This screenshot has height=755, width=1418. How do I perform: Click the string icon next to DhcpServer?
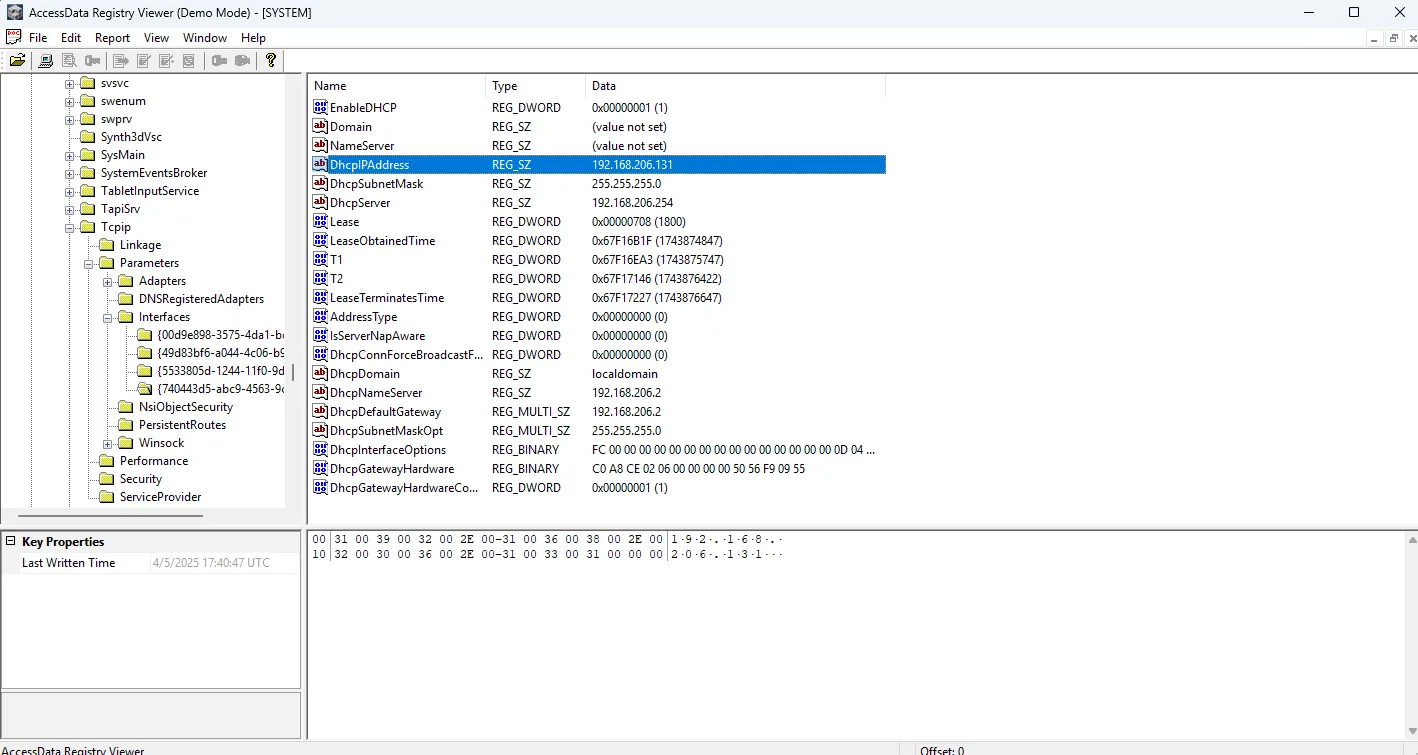pos(320,203)
